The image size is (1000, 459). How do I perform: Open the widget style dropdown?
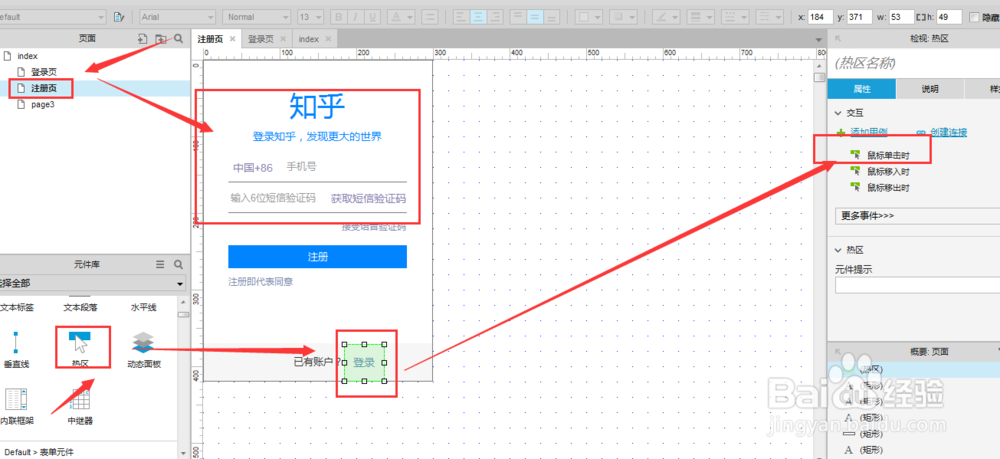pyautogui.click(x=52, y=17)
